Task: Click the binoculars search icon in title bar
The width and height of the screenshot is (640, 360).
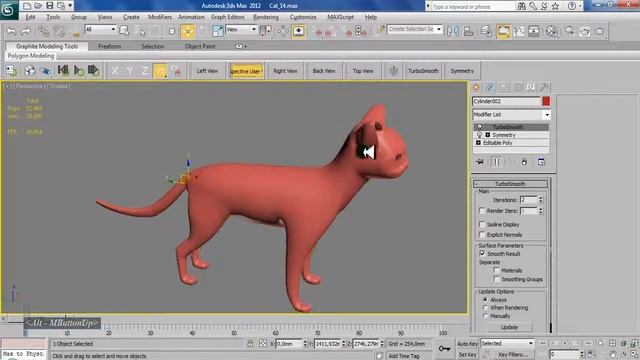Action: [x=522, y=6]
